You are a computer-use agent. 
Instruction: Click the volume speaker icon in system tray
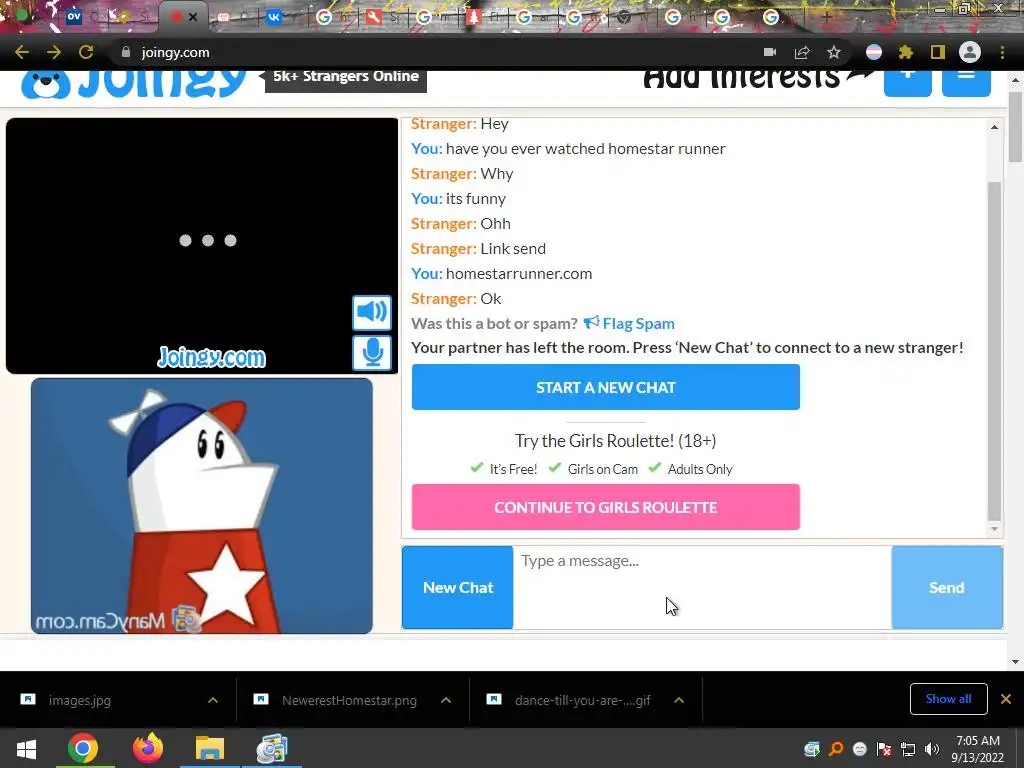pyautogui.click(x=932, y=749)
